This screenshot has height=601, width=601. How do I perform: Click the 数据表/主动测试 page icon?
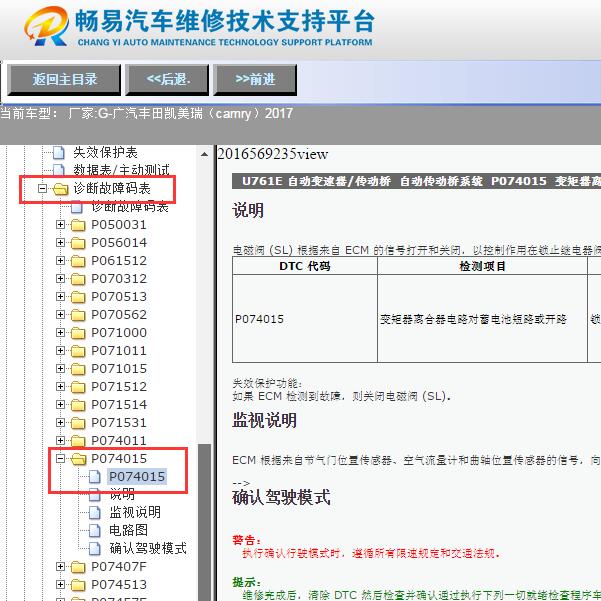click(x=59, y=170)
